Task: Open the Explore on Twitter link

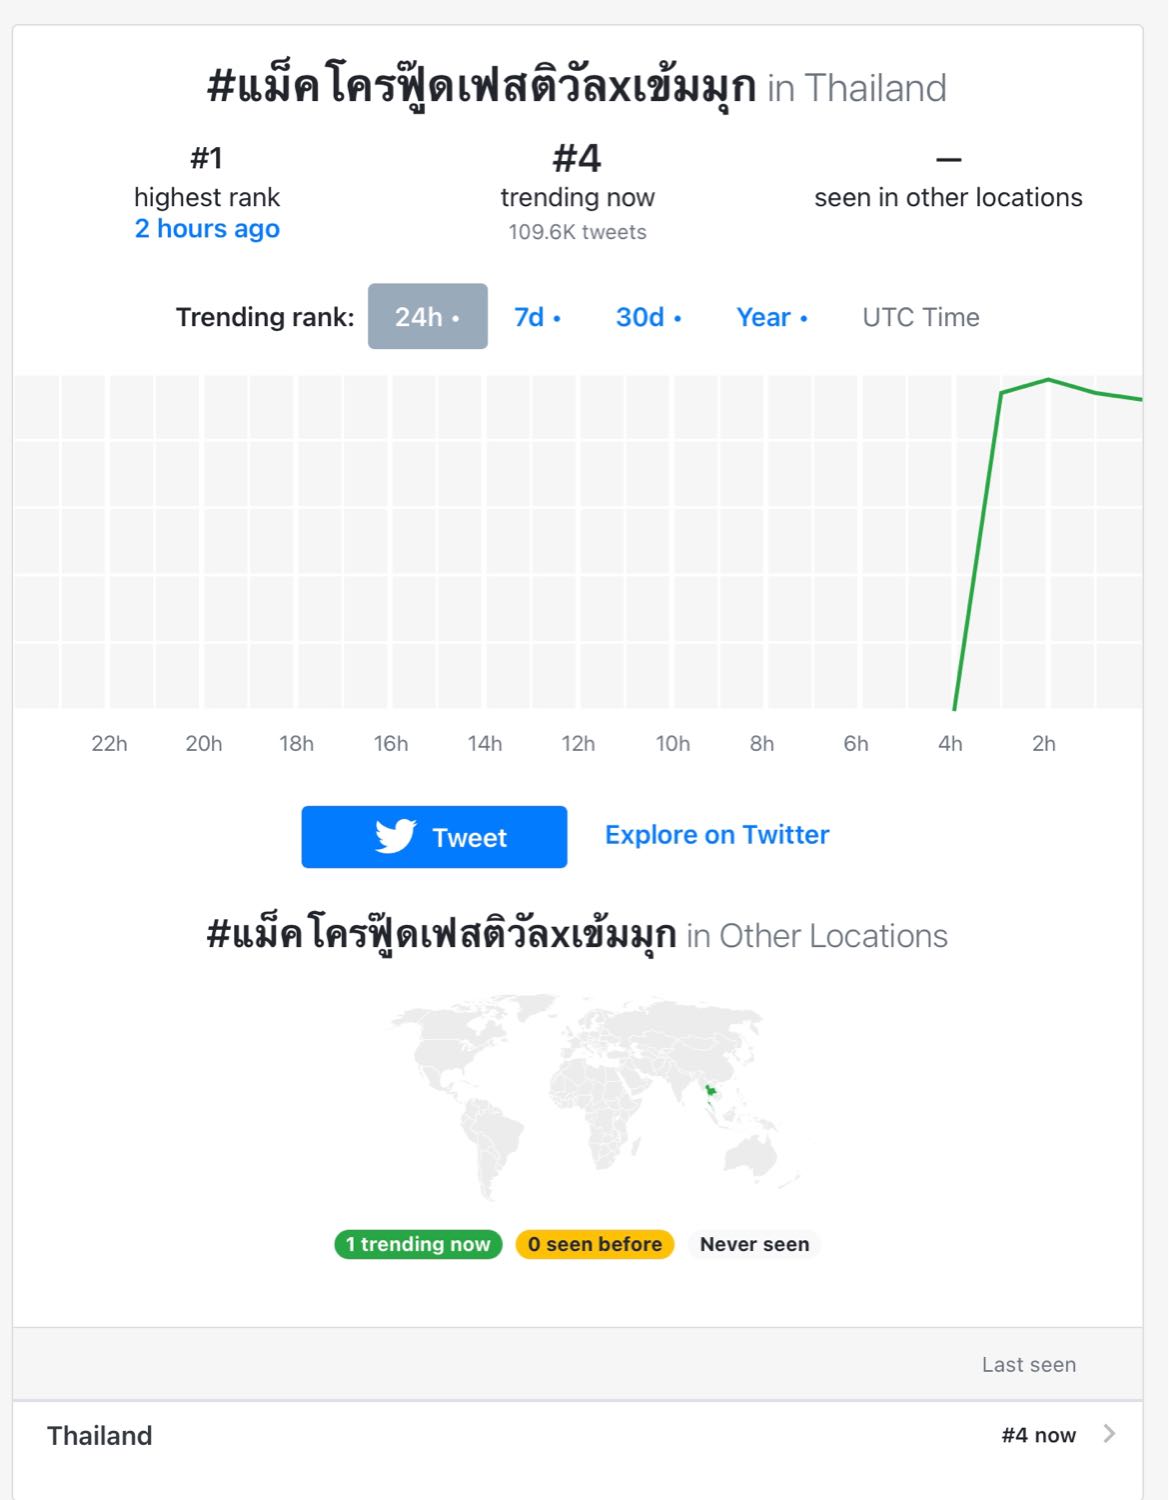Action: [717, 835]
